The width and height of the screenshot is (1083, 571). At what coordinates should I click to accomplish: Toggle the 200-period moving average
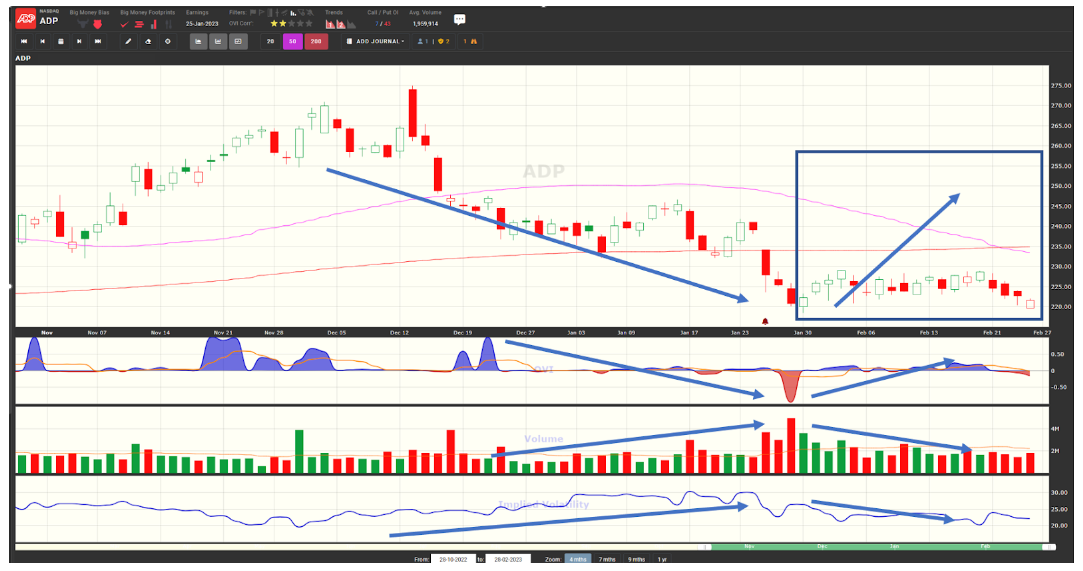(316, 41)
